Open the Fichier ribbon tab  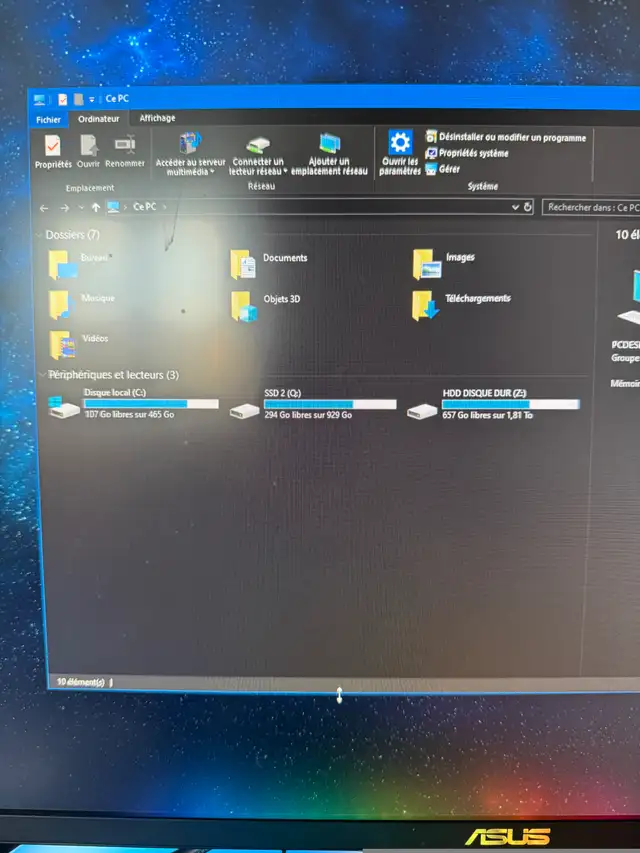tap(48, 120)
